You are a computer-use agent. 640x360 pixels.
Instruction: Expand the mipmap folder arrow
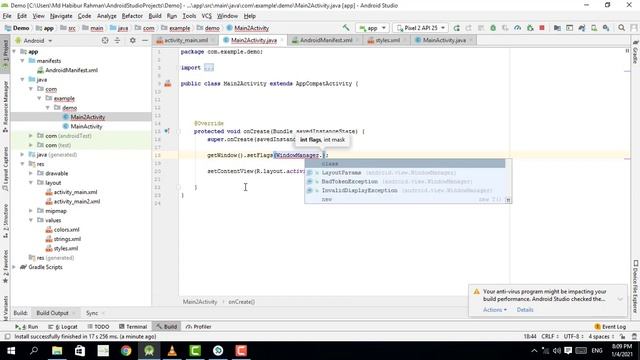(x=31, y=211)
